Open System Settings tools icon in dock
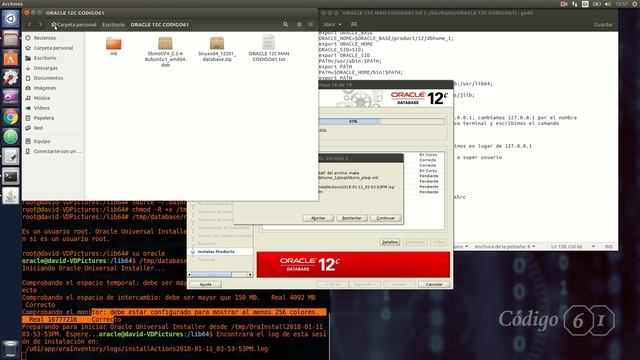The height and width of the screenshot is (360, 640). click(x=11, y=78)
